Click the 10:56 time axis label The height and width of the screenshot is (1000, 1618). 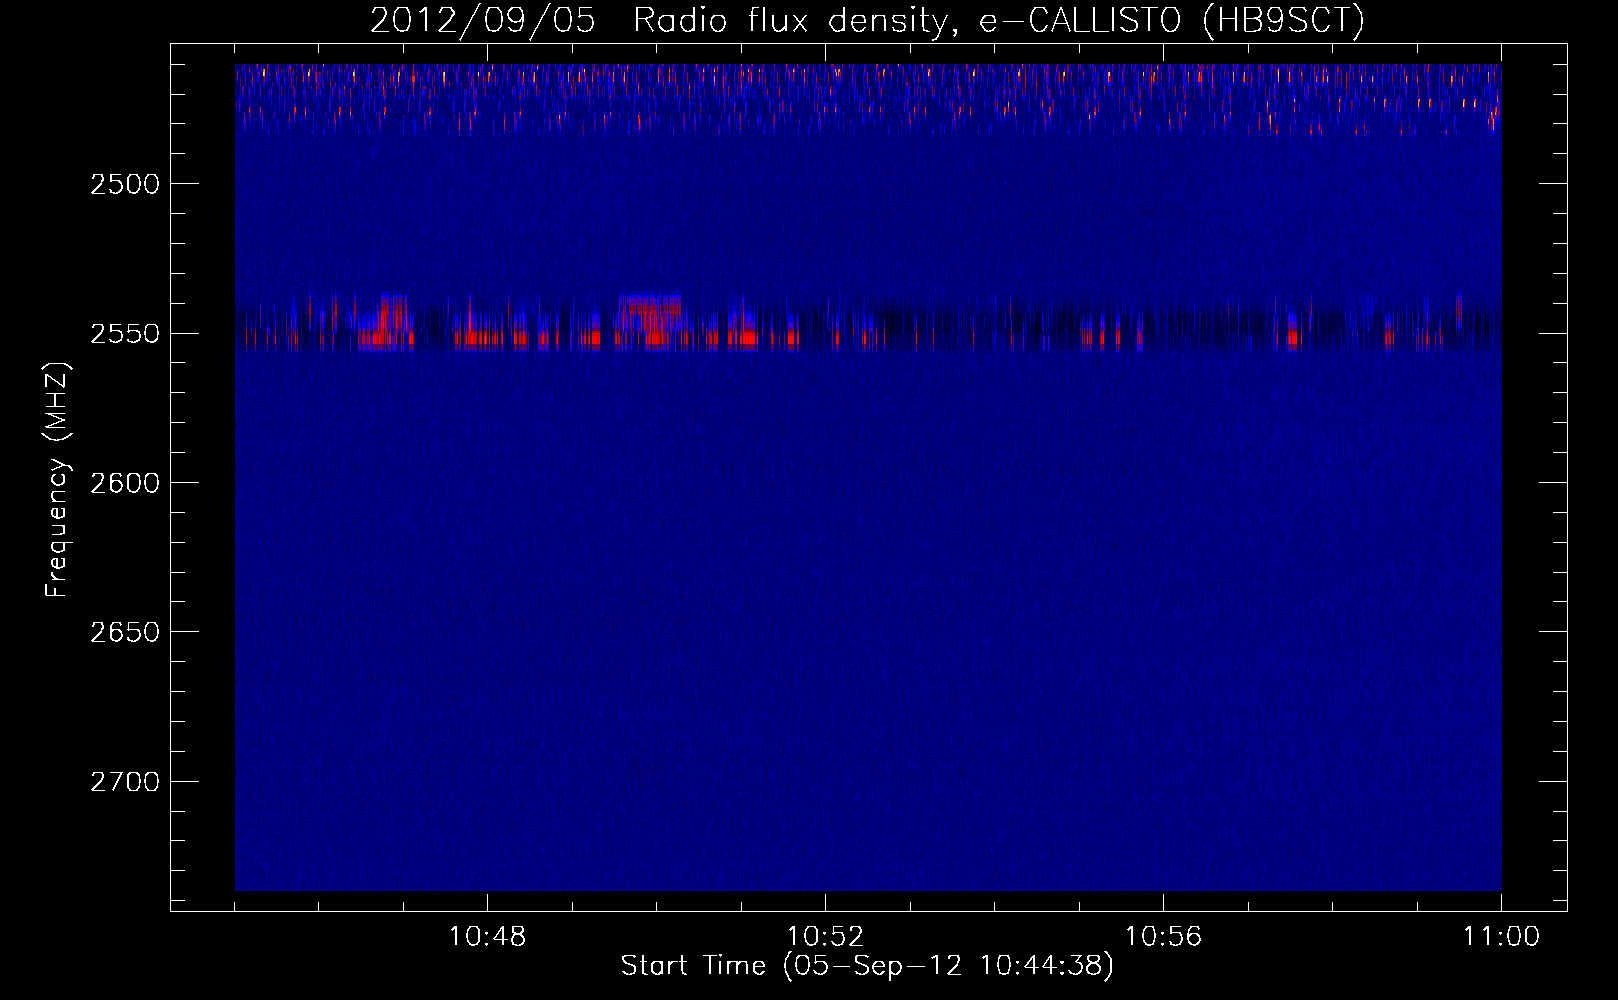(x=1163, y=937)
